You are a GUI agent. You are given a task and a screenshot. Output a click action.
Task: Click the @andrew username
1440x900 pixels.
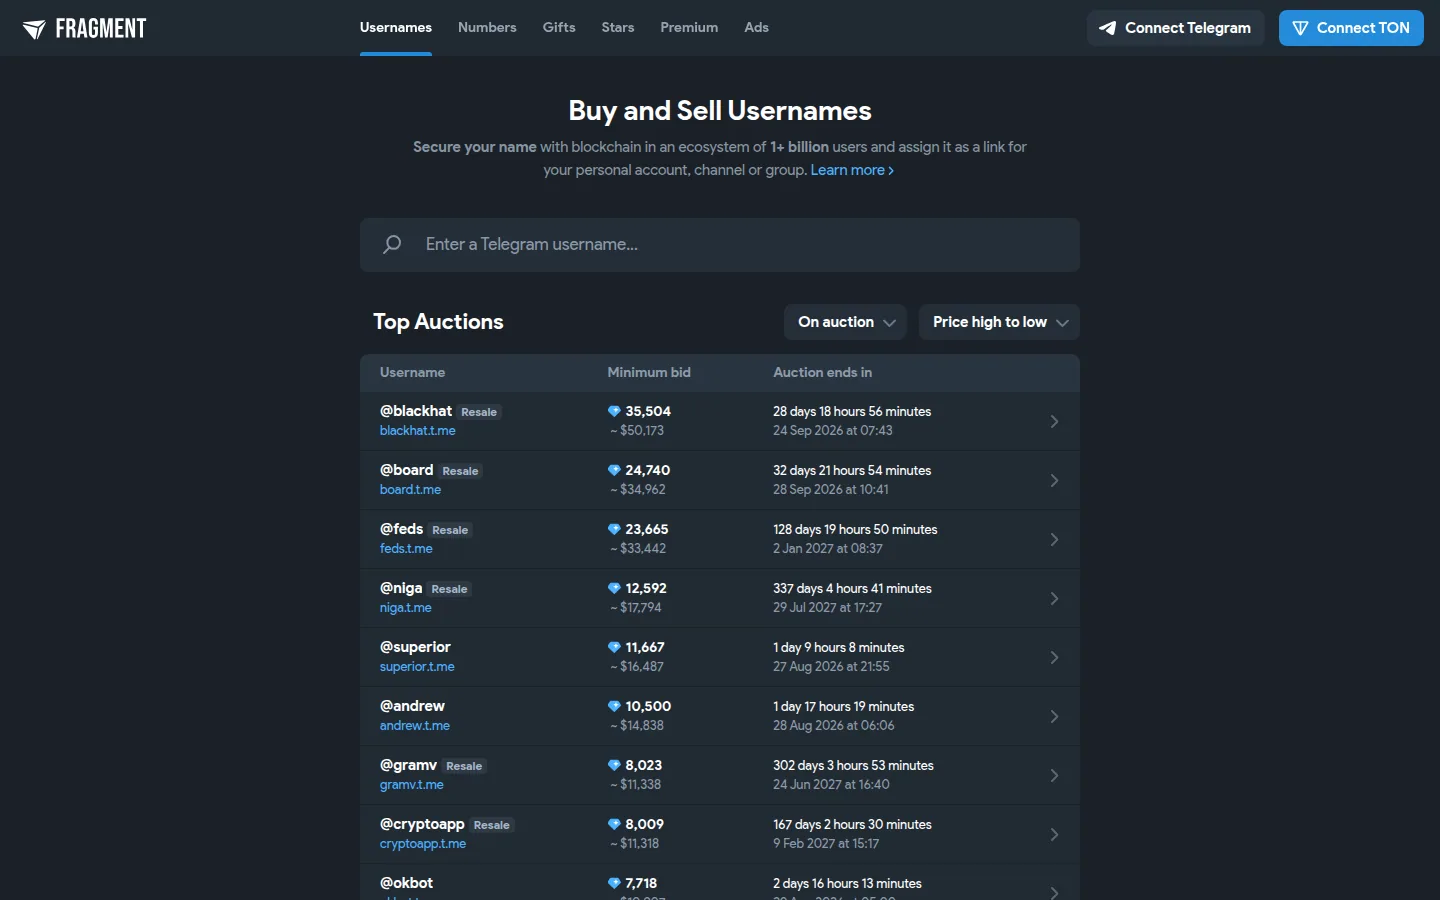(412, 706)
